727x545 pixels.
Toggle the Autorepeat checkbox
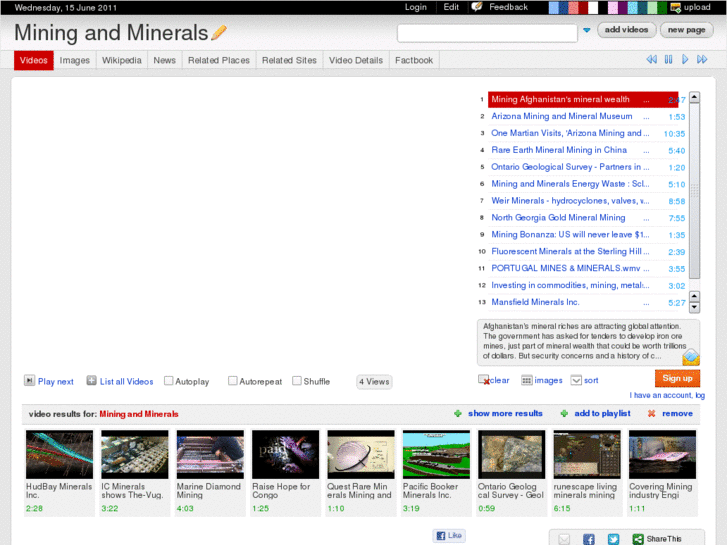233,381
